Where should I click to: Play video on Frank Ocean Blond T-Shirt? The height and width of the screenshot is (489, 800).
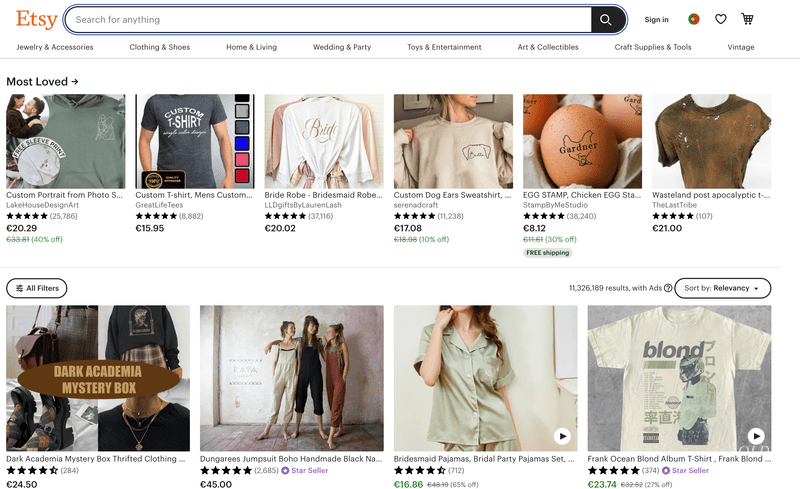click(756, 436)
